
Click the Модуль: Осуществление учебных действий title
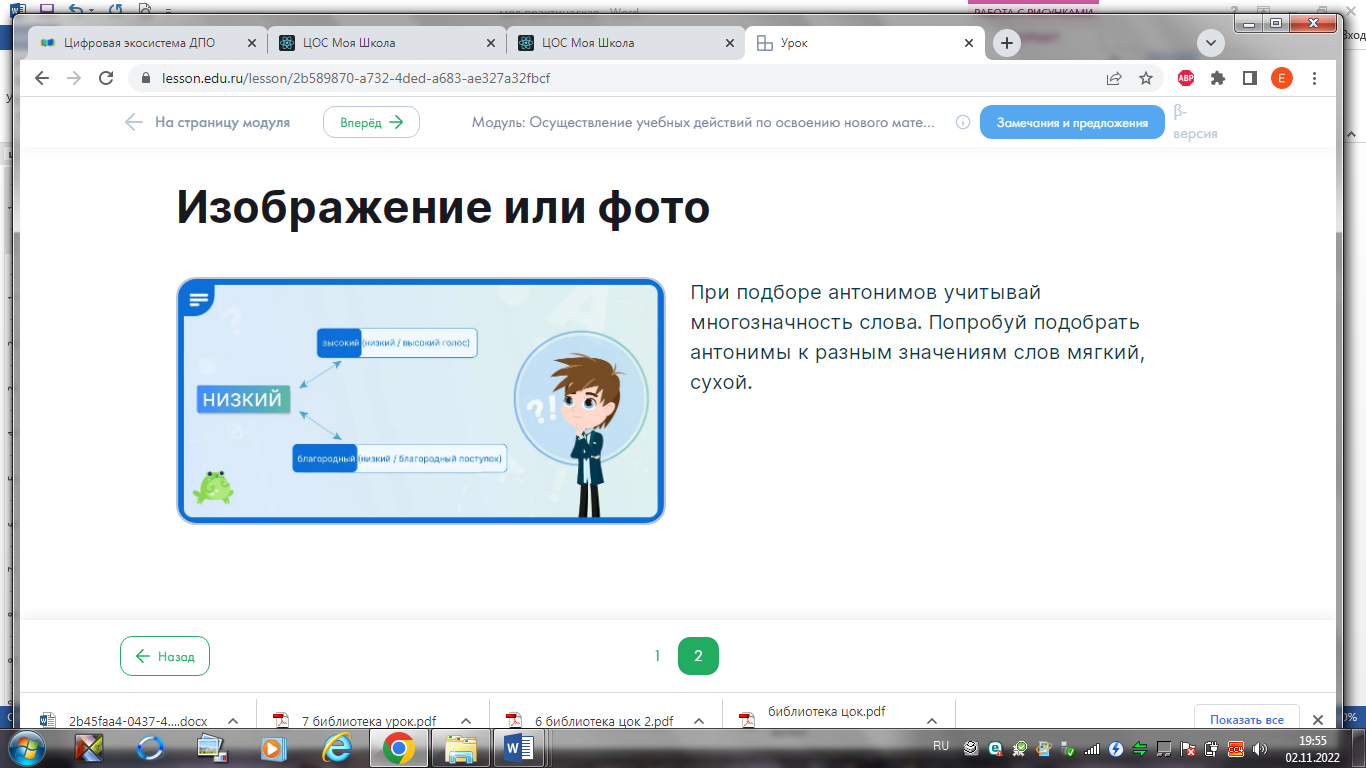click(x=704, y=122)
